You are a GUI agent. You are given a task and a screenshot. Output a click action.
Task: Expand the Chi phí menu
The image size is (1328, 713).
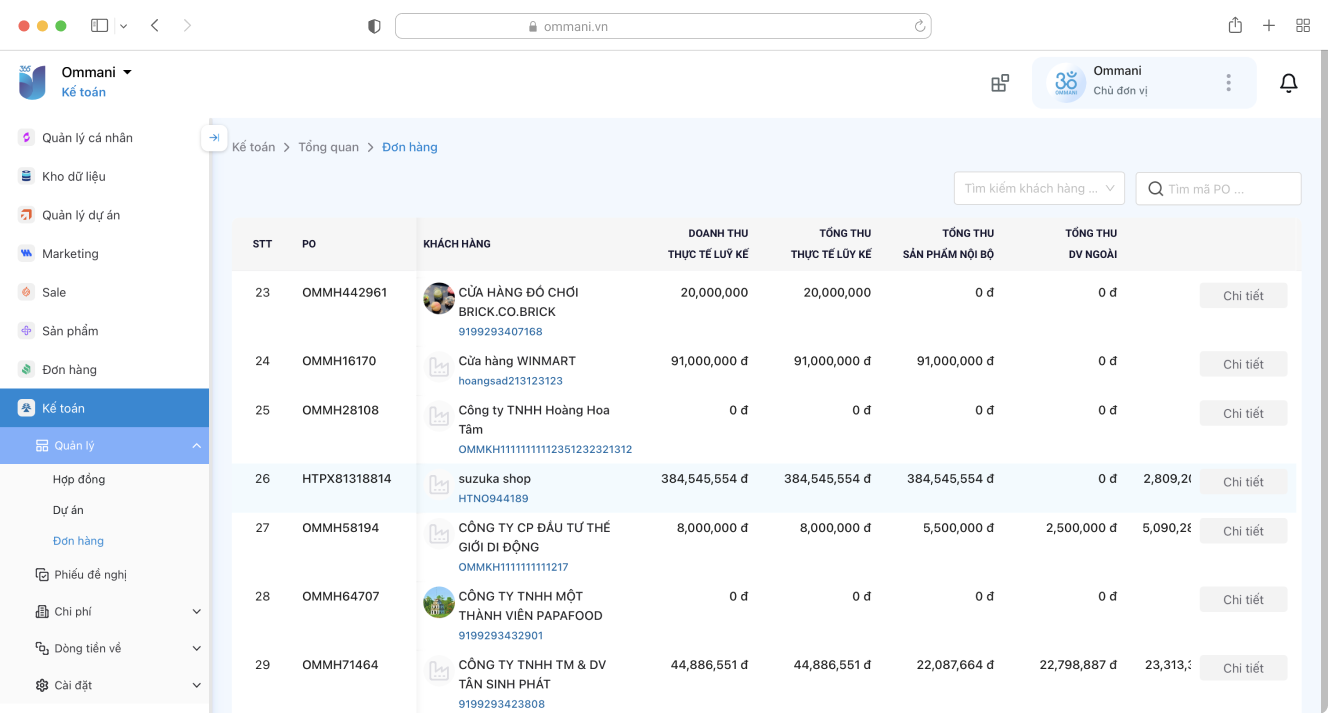[x=196, y=612]
